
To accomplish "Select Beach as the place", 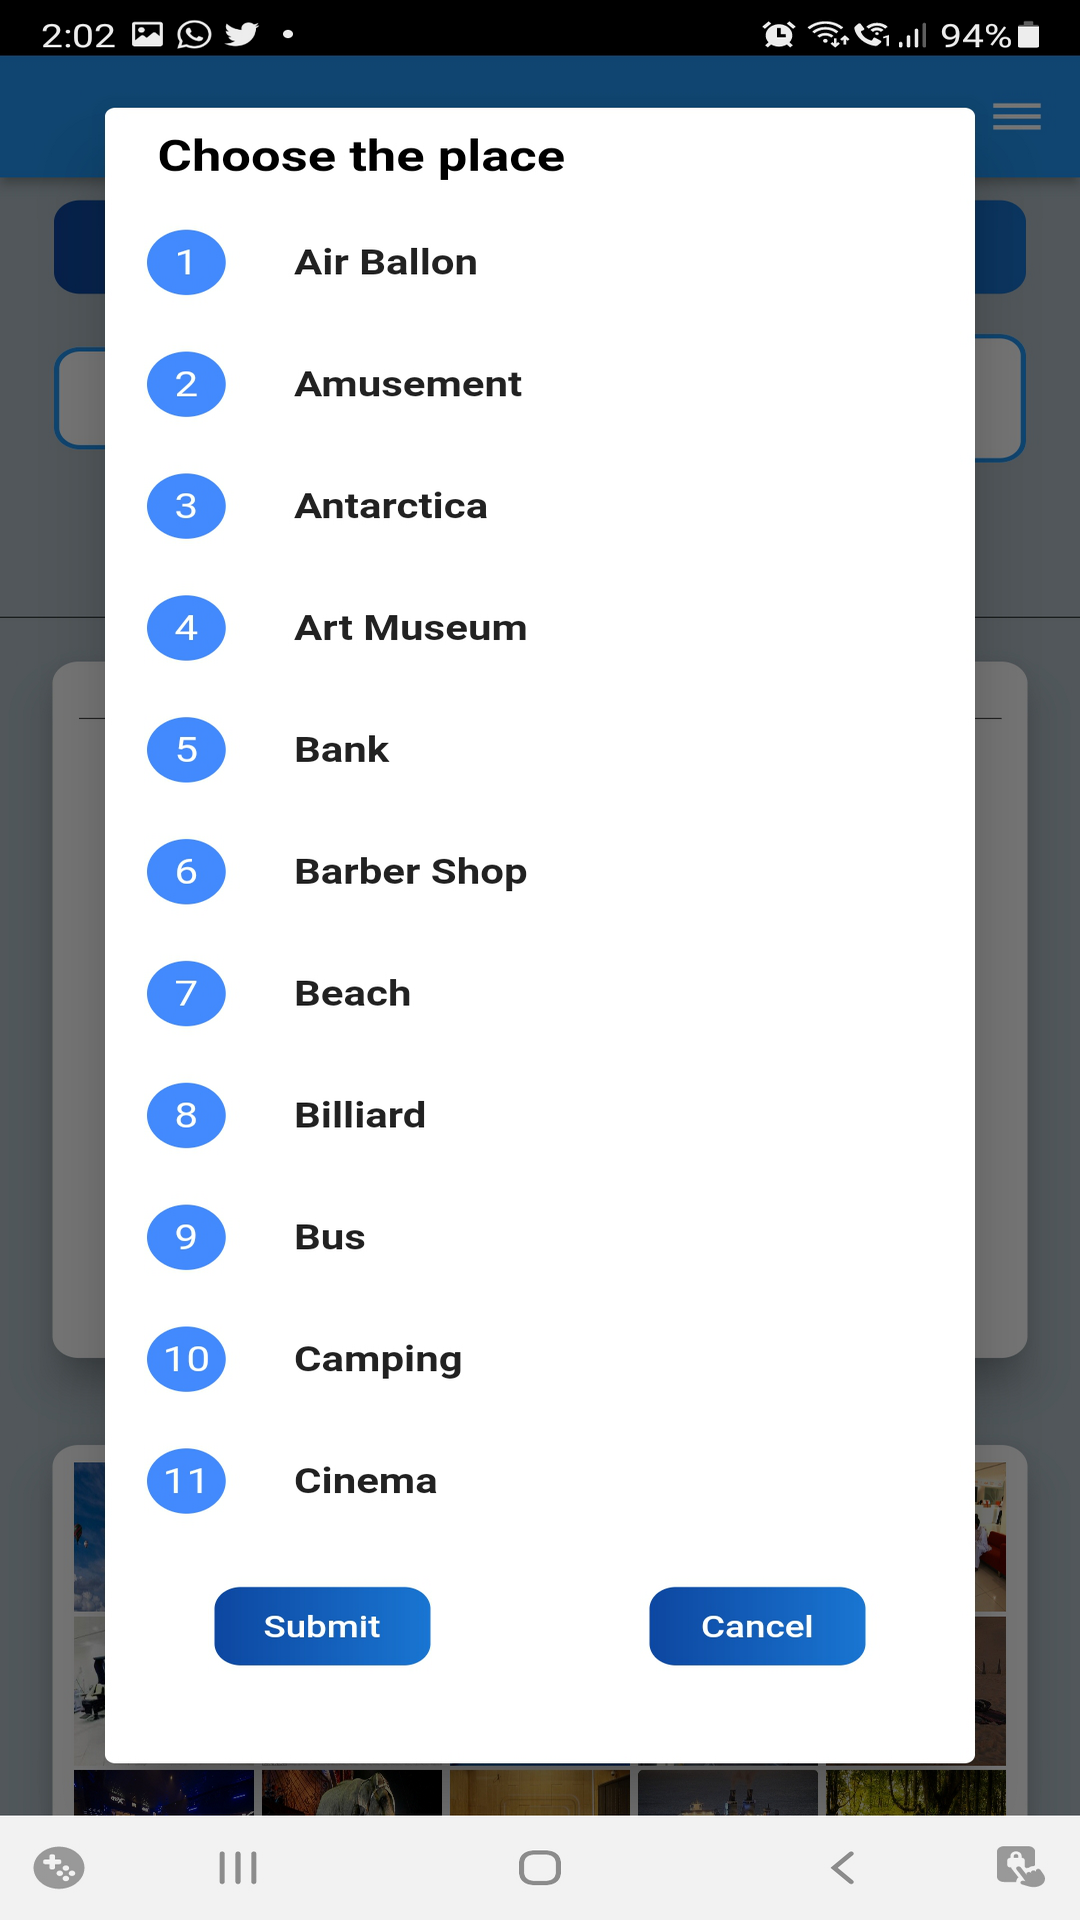I will pos(353,993).
